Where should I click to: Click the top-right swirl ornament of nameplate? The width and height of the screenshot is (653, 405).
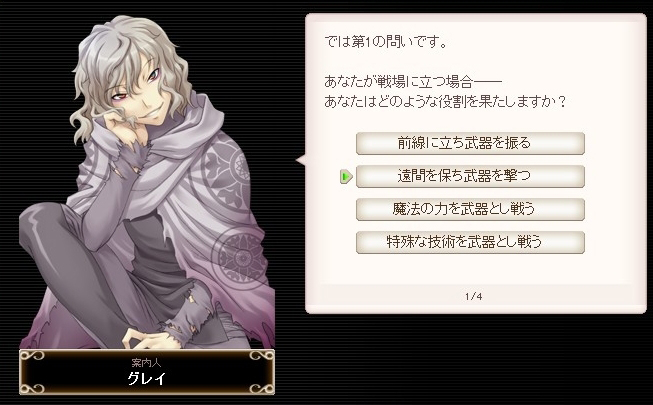pyautogui.click(x=262, y=356)
